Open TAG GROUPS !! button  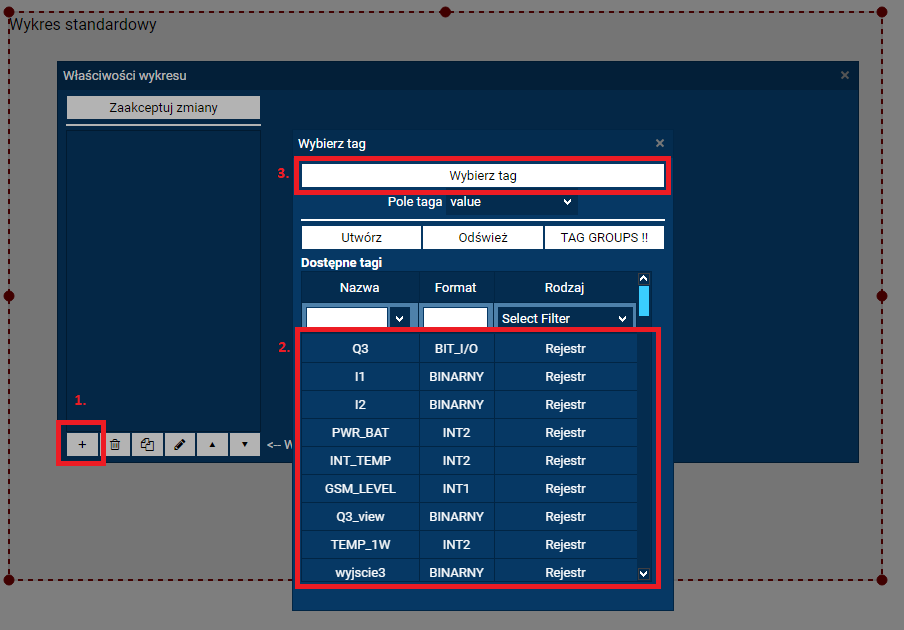(604, 238)
